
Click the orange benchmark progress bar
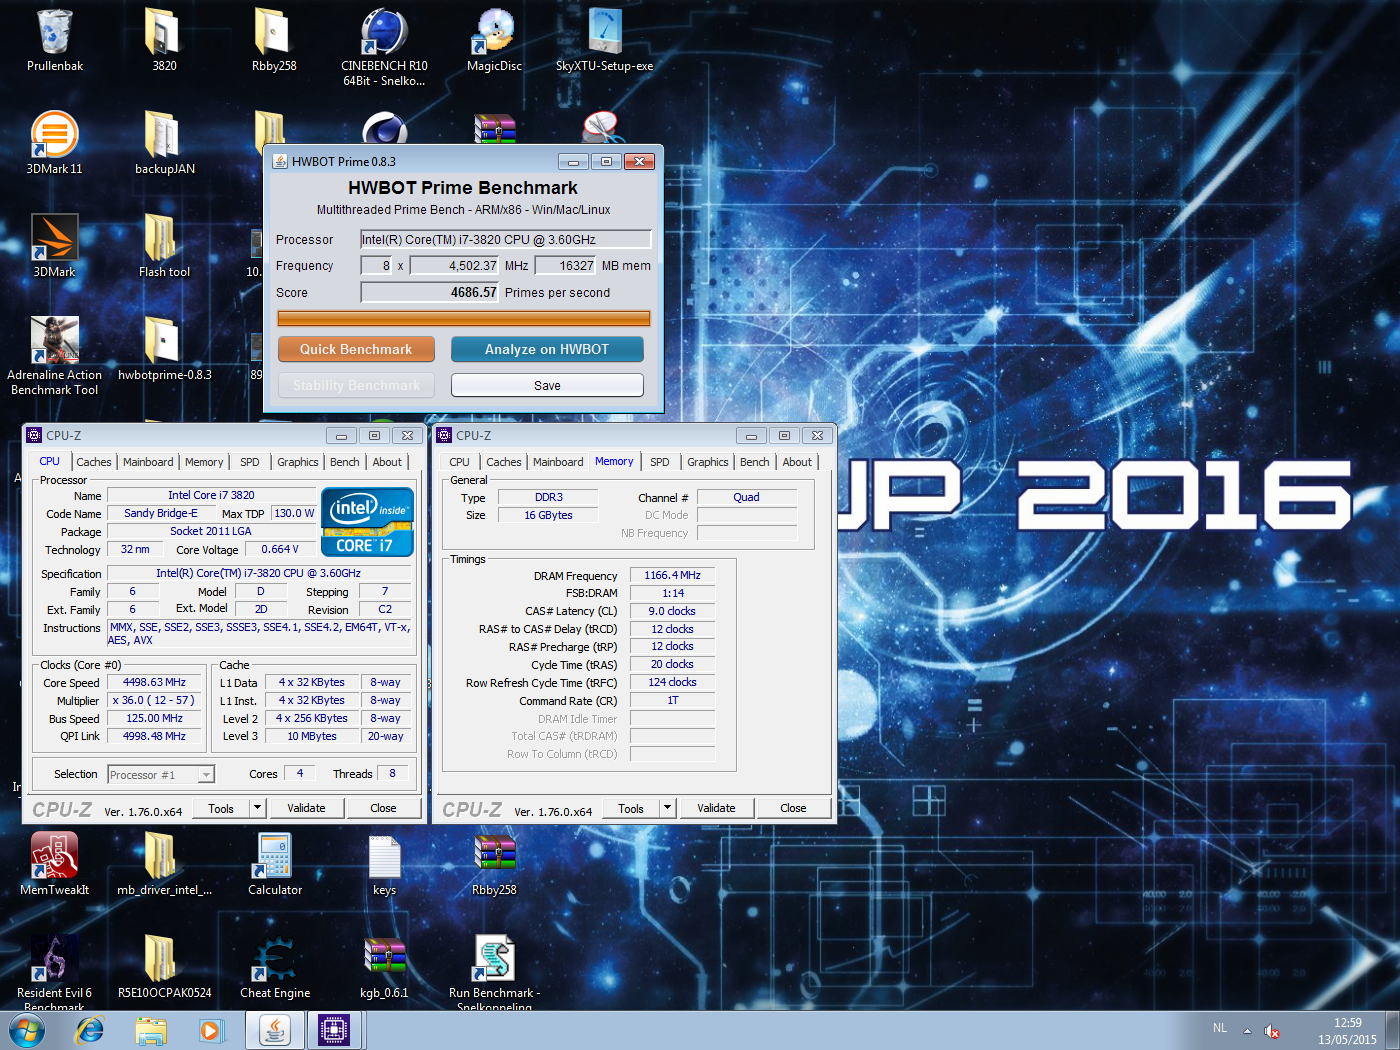(464, 318)
